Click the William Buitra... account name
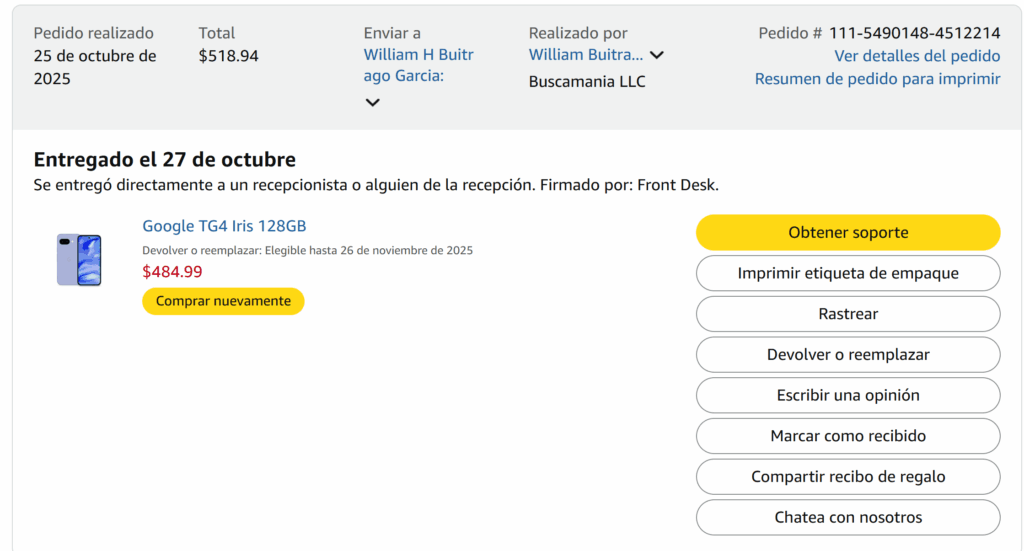The width and height of the screenshot is (1024, 551). [x=586, y=55]
